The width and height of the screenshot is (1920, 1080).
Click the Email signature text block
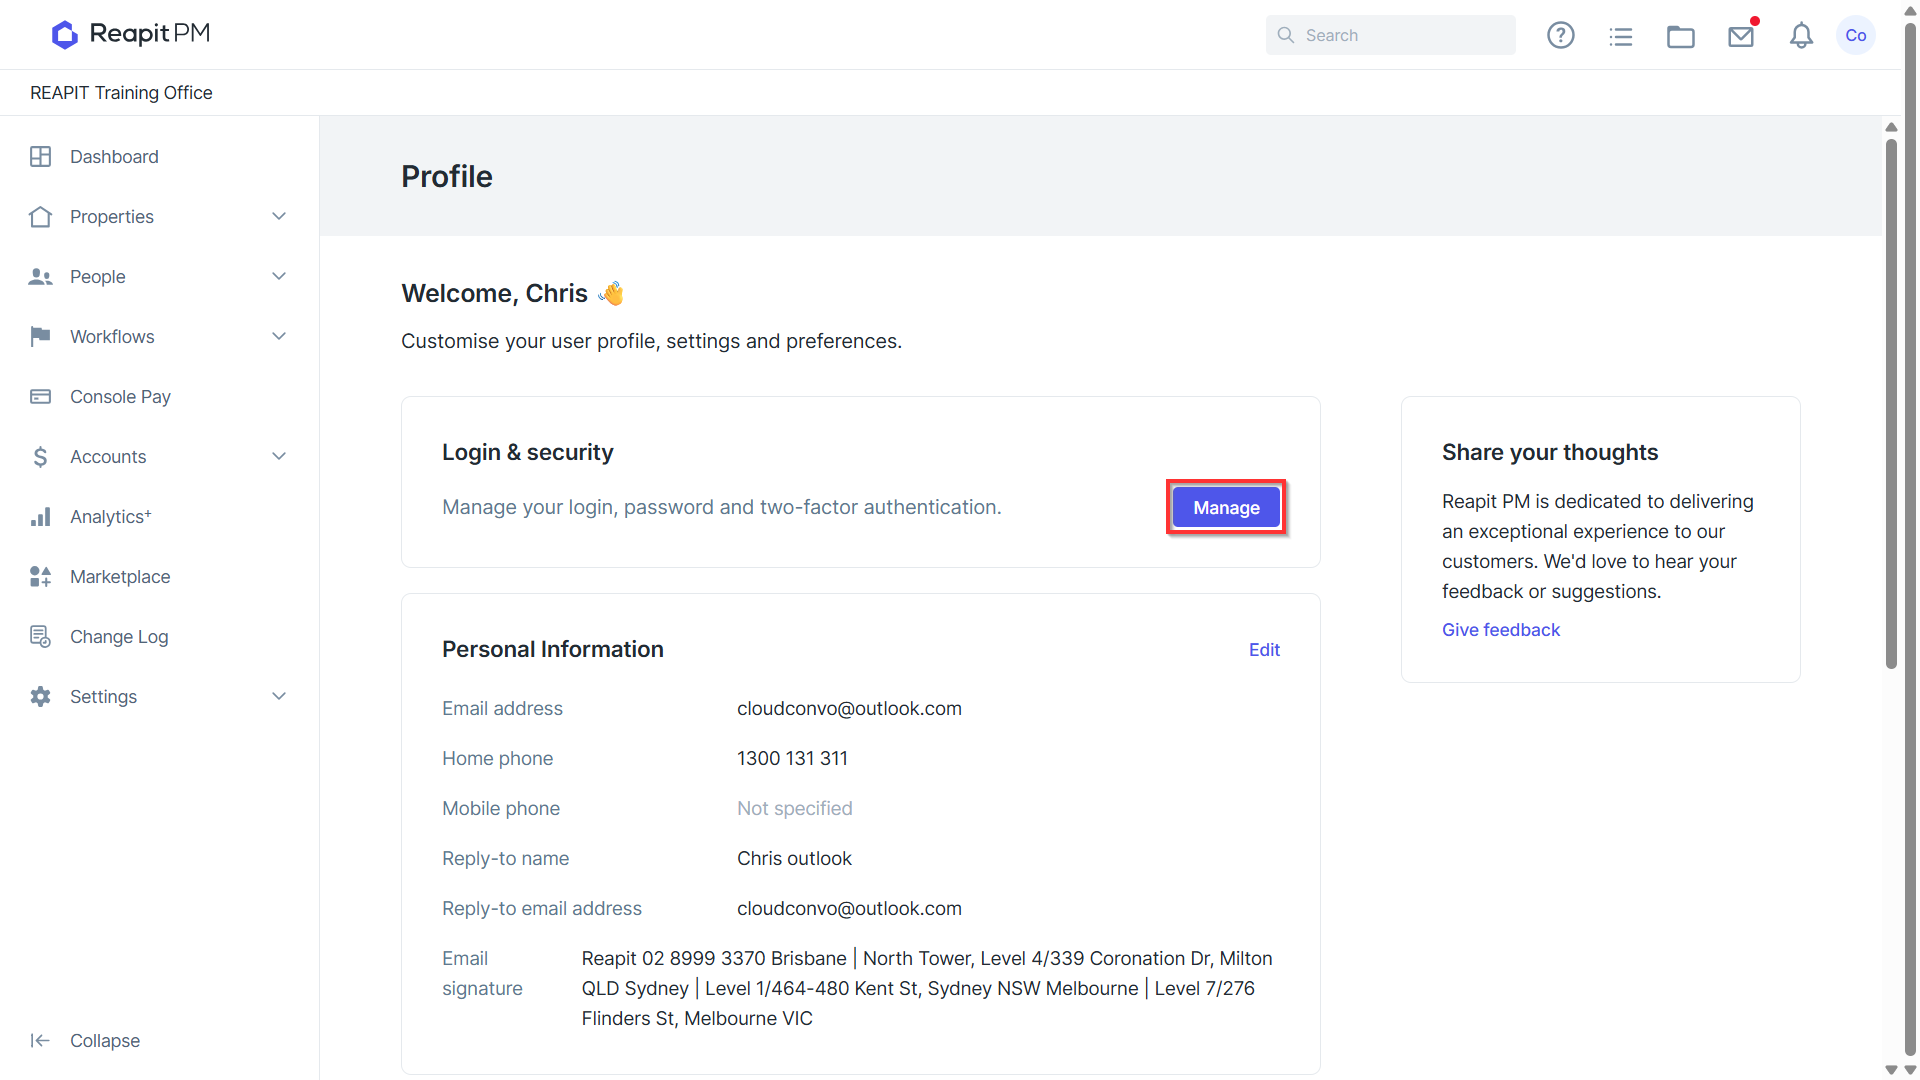(x=927, y=989)
